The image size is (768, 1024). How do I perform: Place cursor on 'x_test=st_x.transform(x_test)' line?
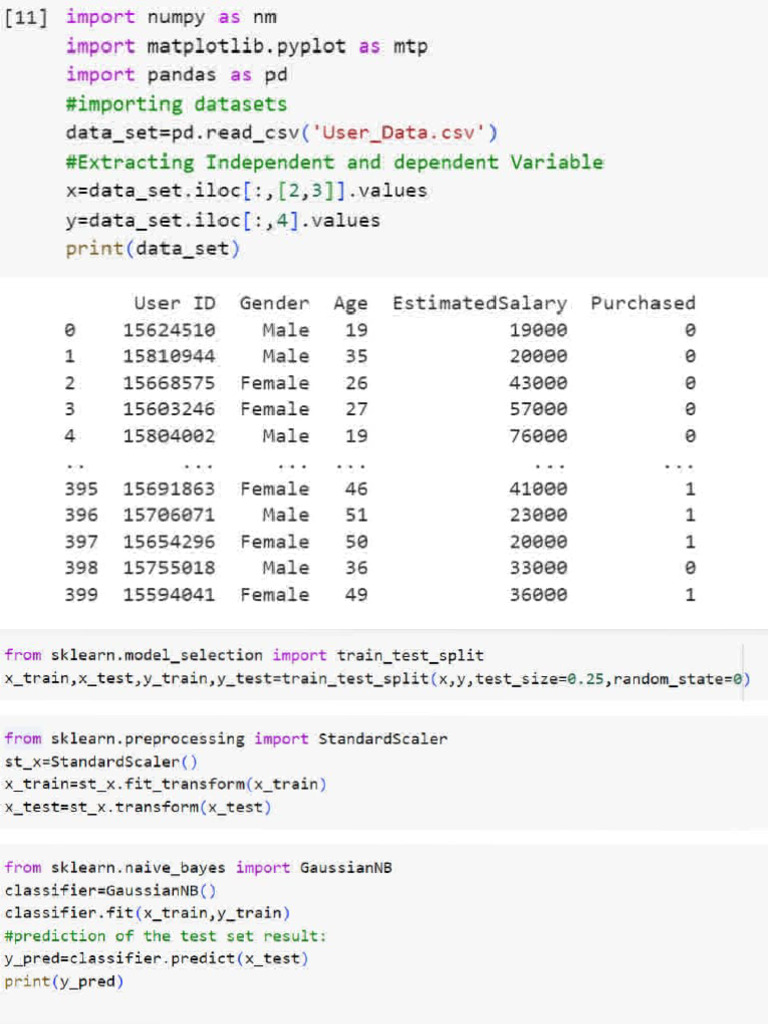[x=138, y=806]
